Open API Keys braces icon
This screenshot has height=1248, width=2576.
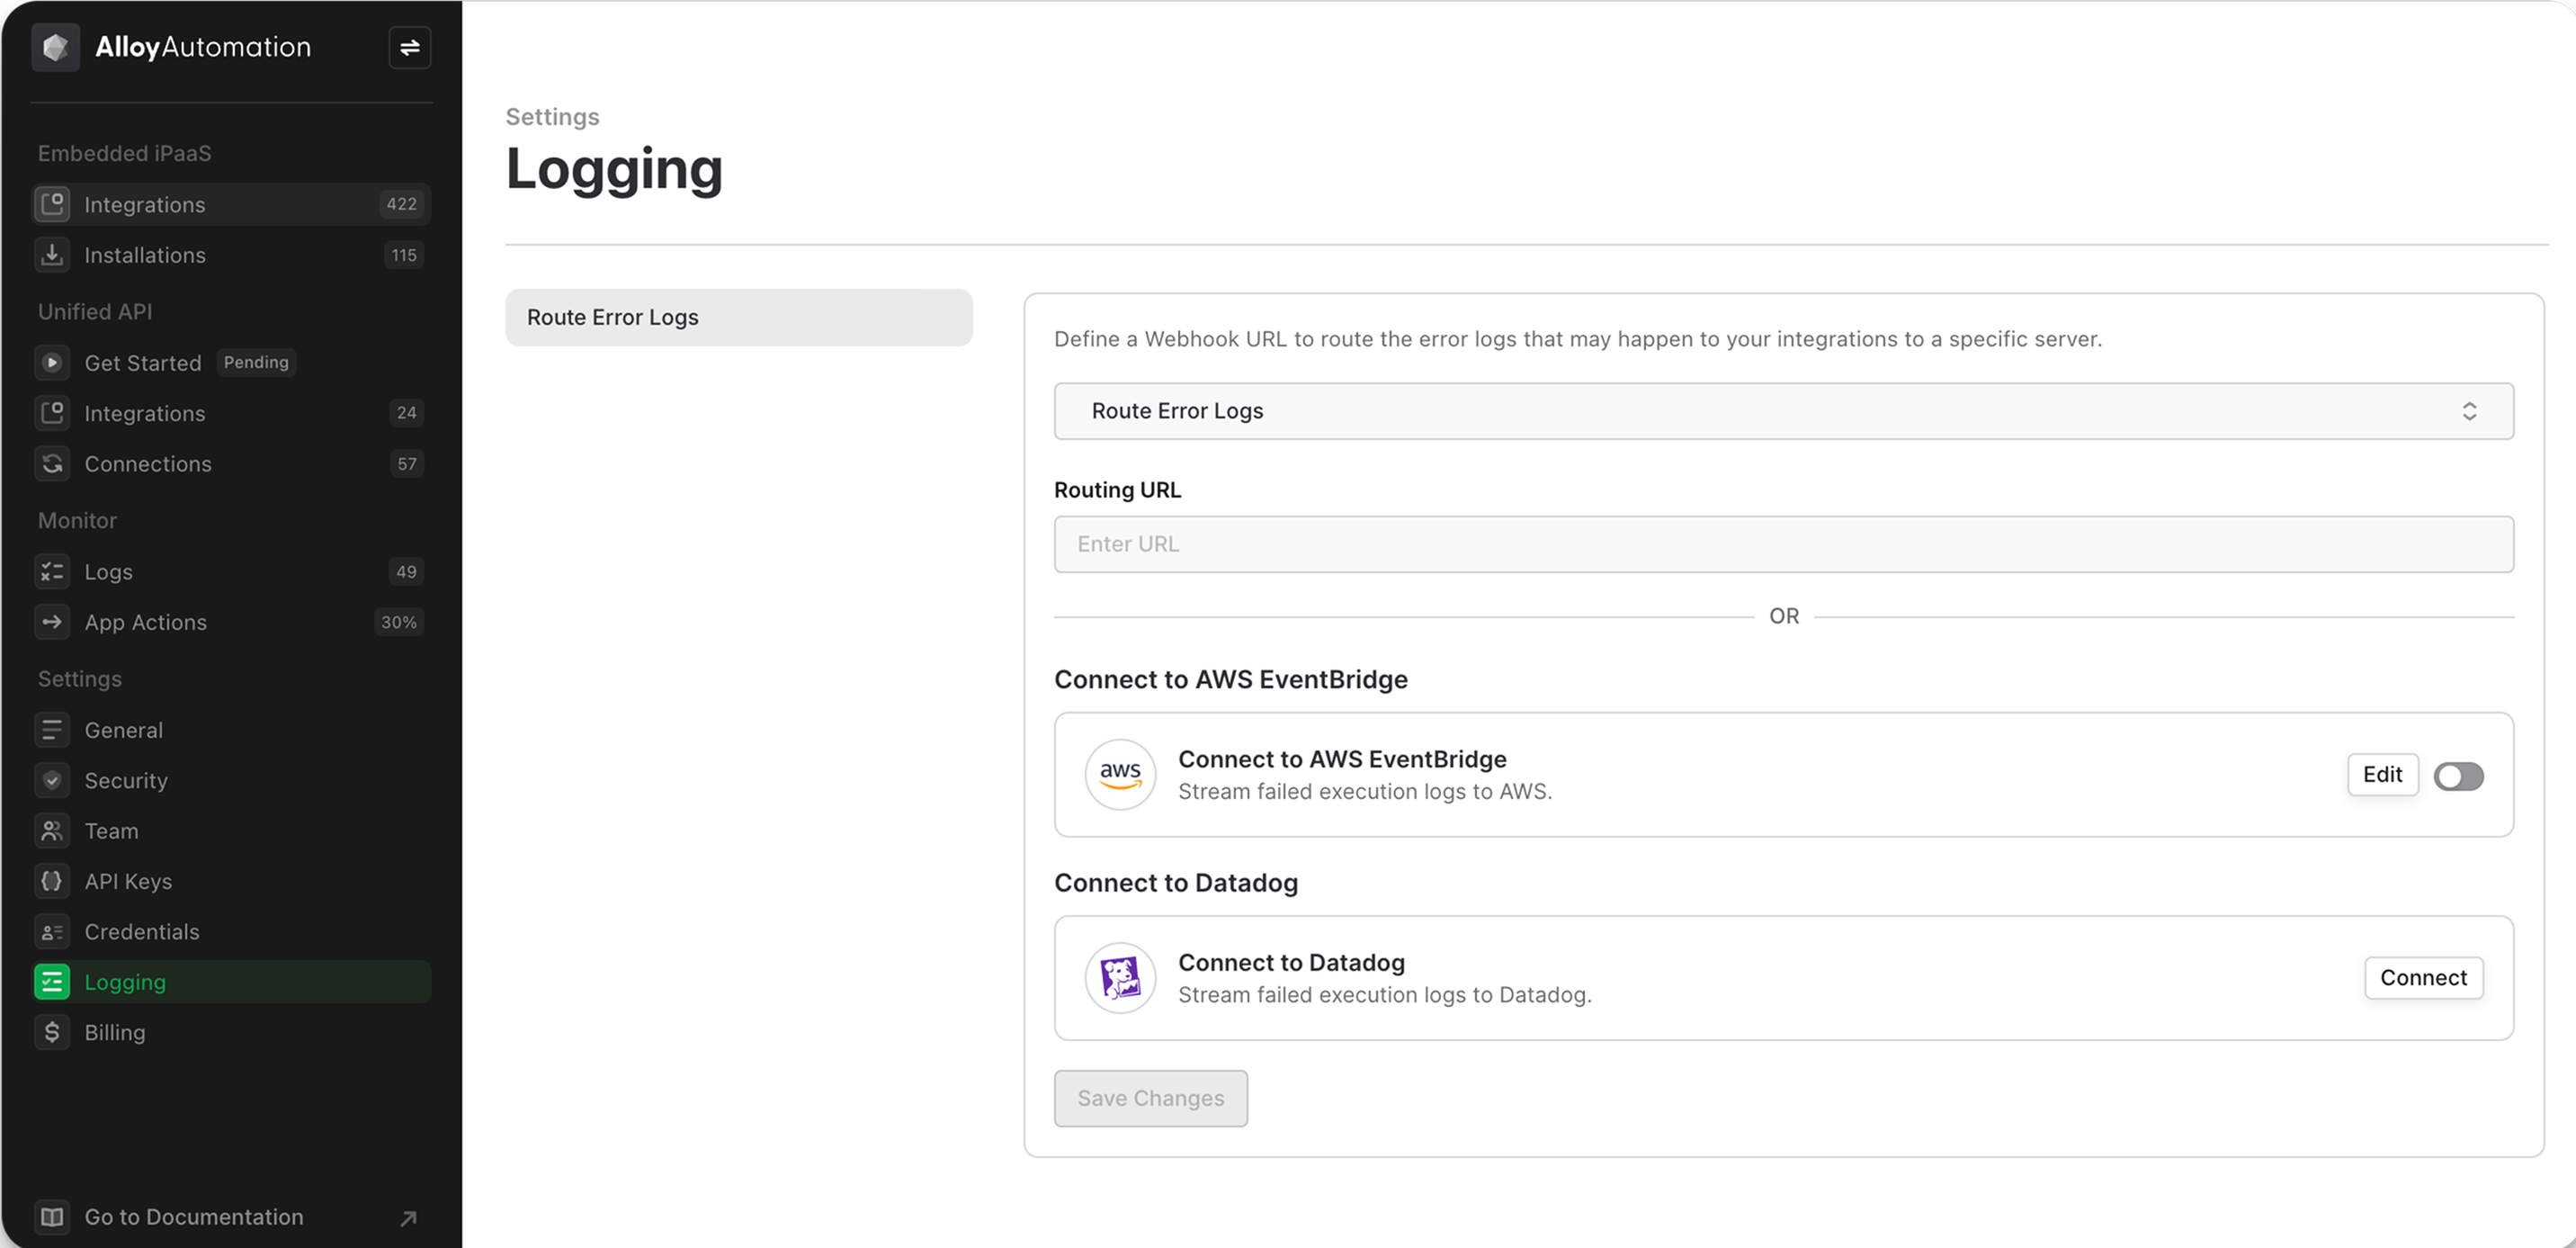pyautogui.click(x=52, y=881)
